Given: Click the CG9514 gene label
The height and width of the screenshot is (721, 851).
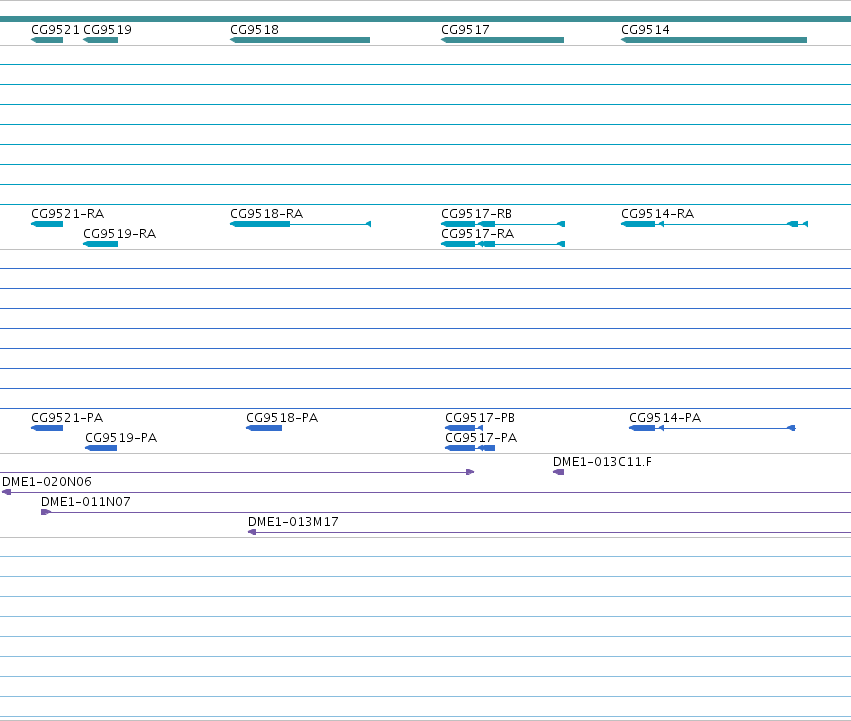Looking at the screenshot, I should pos(645,30).
